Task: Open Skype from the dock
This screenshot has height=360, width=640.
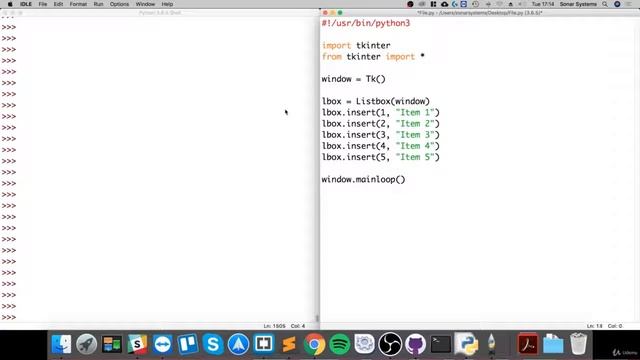Action: pyautogui.click(x=213, y=344)
